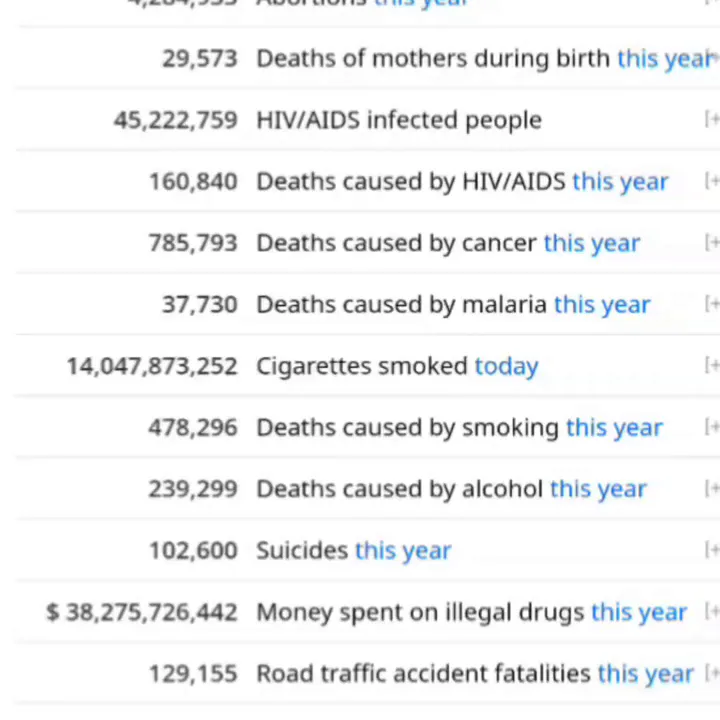The width and height of the screenshot is (720, 720).
Task: Expand the cigarettes smoked row
Action: point(712,366)
